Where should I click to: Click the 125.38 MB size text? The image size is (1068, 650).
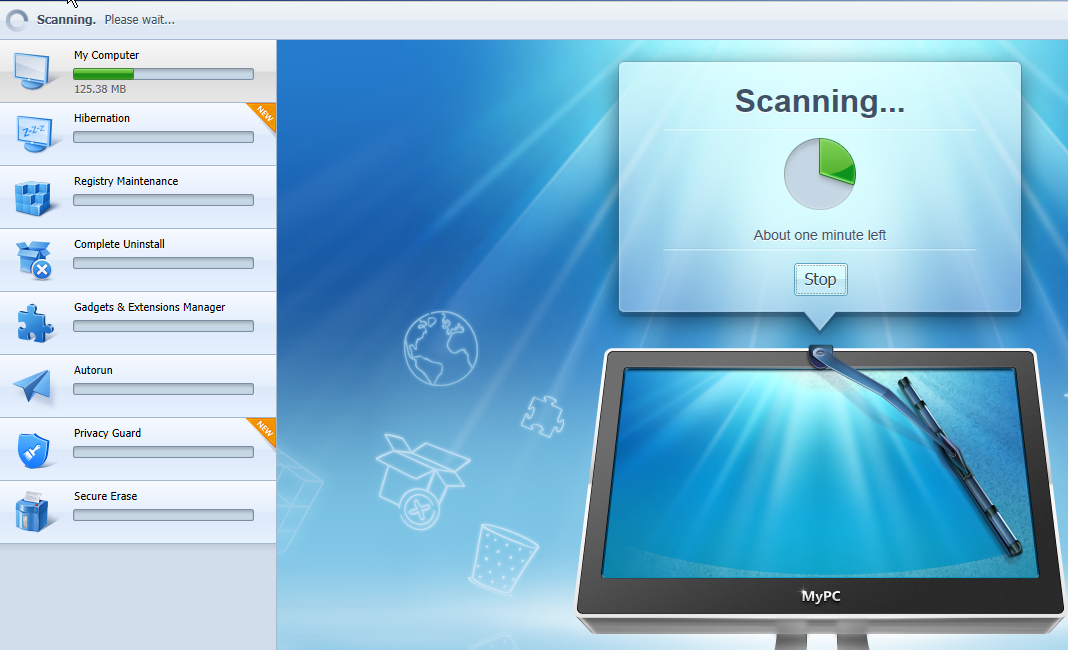(100, 89)
